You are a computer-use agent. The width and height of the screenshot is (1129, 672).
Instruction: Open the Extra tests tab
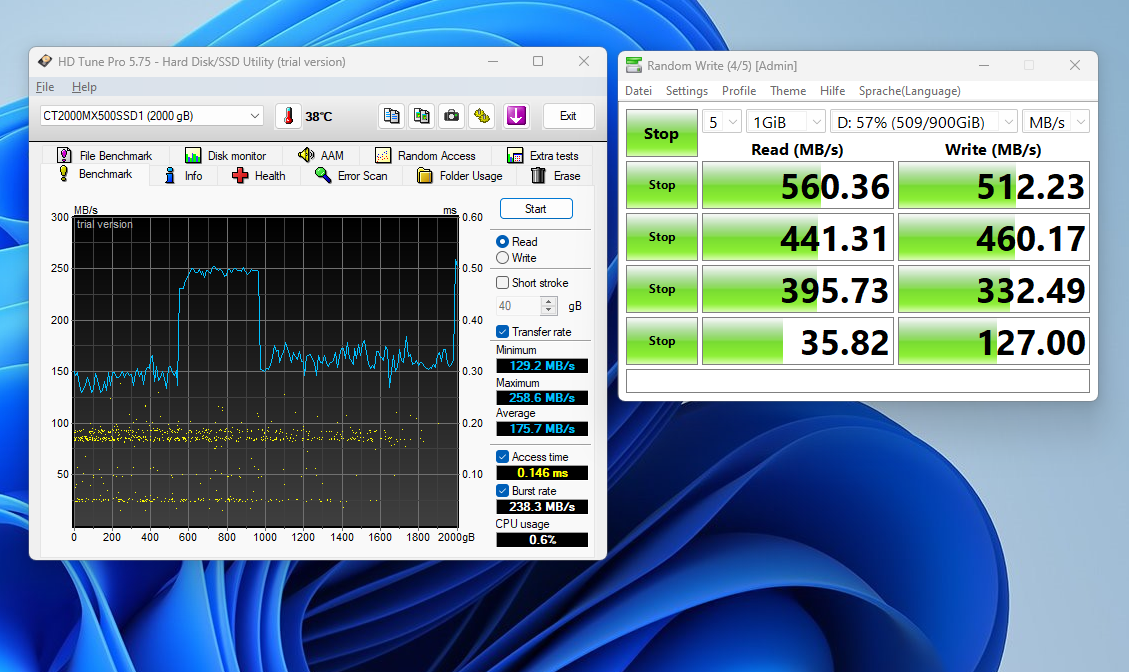(543, 156)
